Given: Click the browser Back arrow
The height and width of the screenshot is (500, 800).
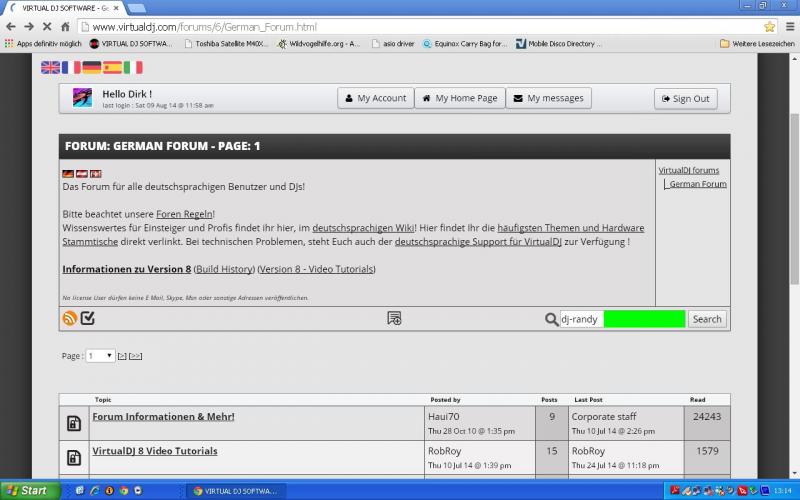Looking at the screenshot, I should (11, 27).
